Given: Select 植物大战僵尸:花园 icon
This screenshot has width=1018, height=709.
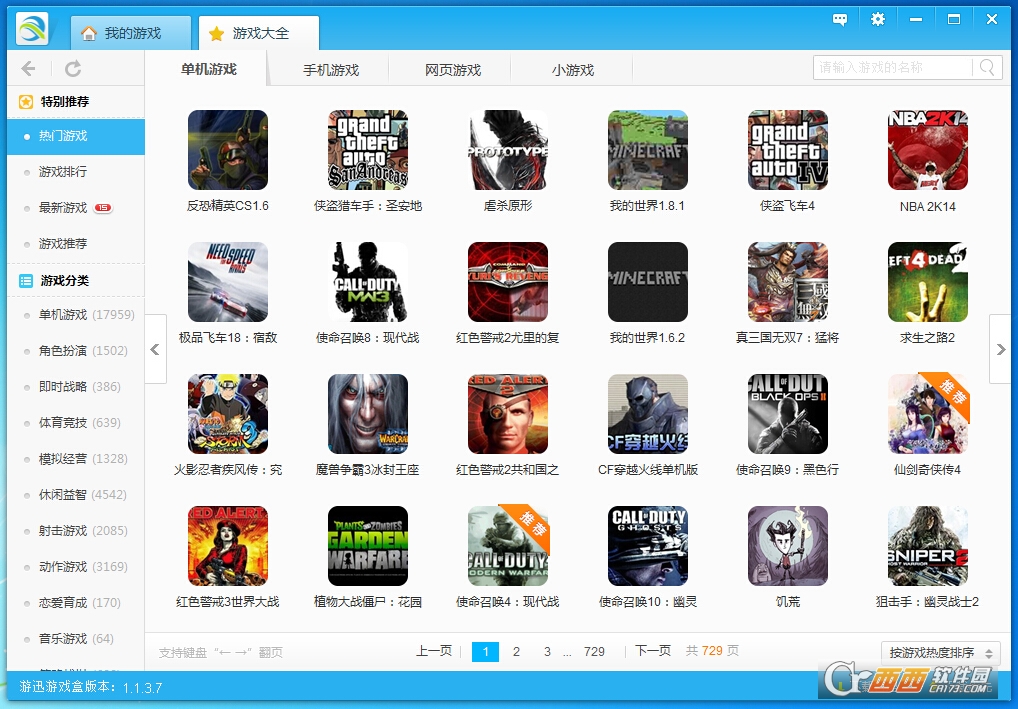Looking at the screenshot, I should click(x=368, y=546).
